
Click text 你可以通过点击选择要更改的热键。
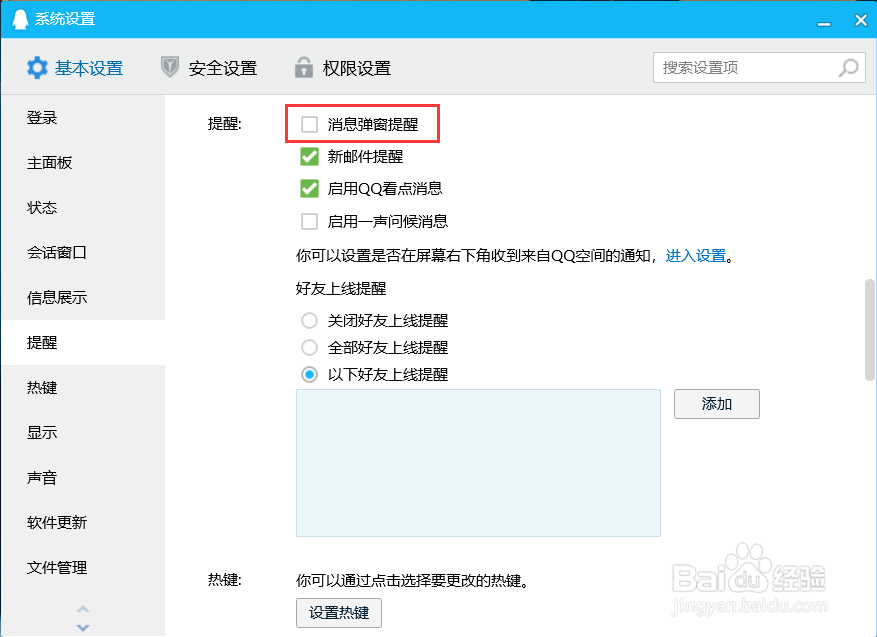point(412,581)
